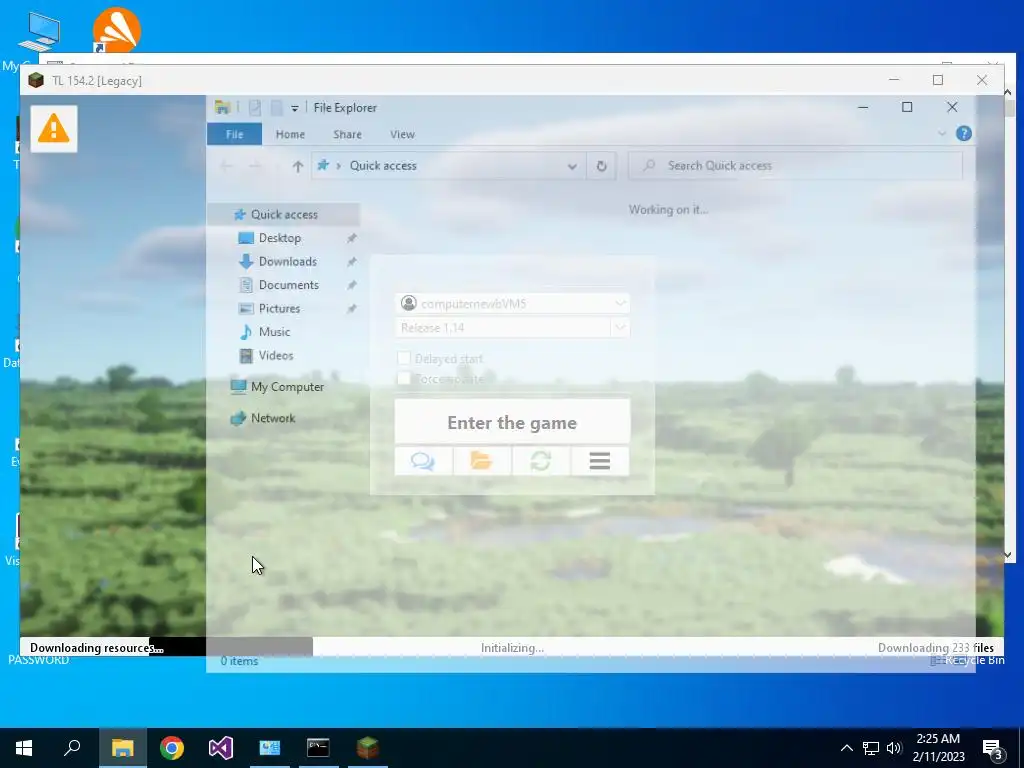1024x768 pixels.
Task: Open the File ribbon tab
Action: [x=234, y=135]
